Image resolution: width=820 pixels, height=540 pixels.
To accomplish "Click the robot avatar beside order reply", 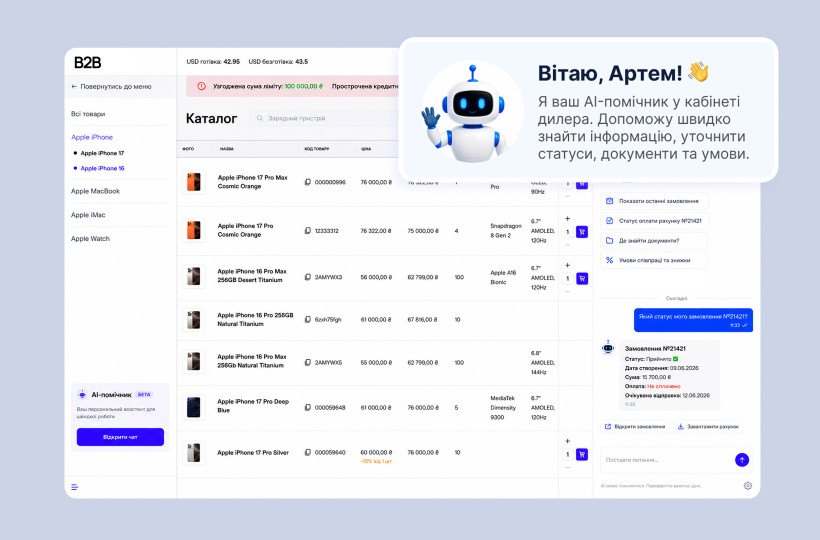I will coord(608,347).
